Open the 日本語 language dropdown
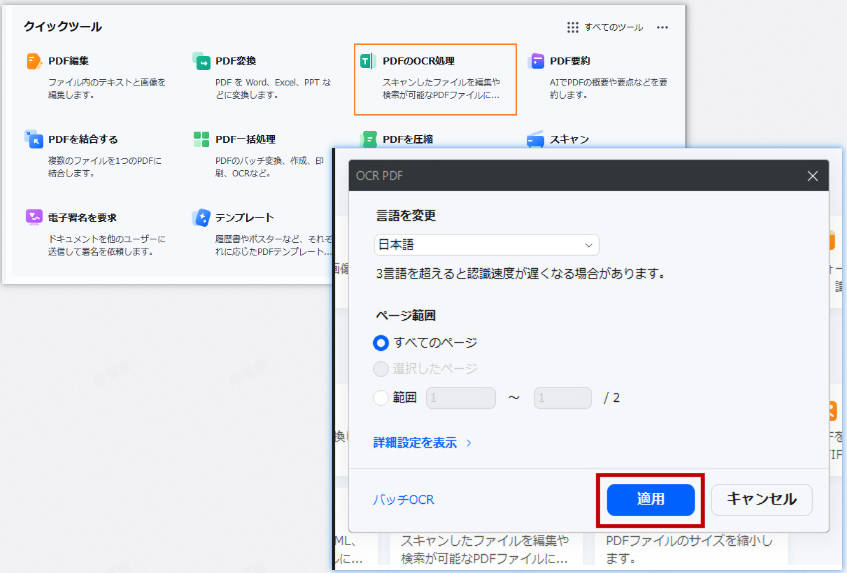The image size is (847, 573). pyautogui.click(x=486, y=245)
